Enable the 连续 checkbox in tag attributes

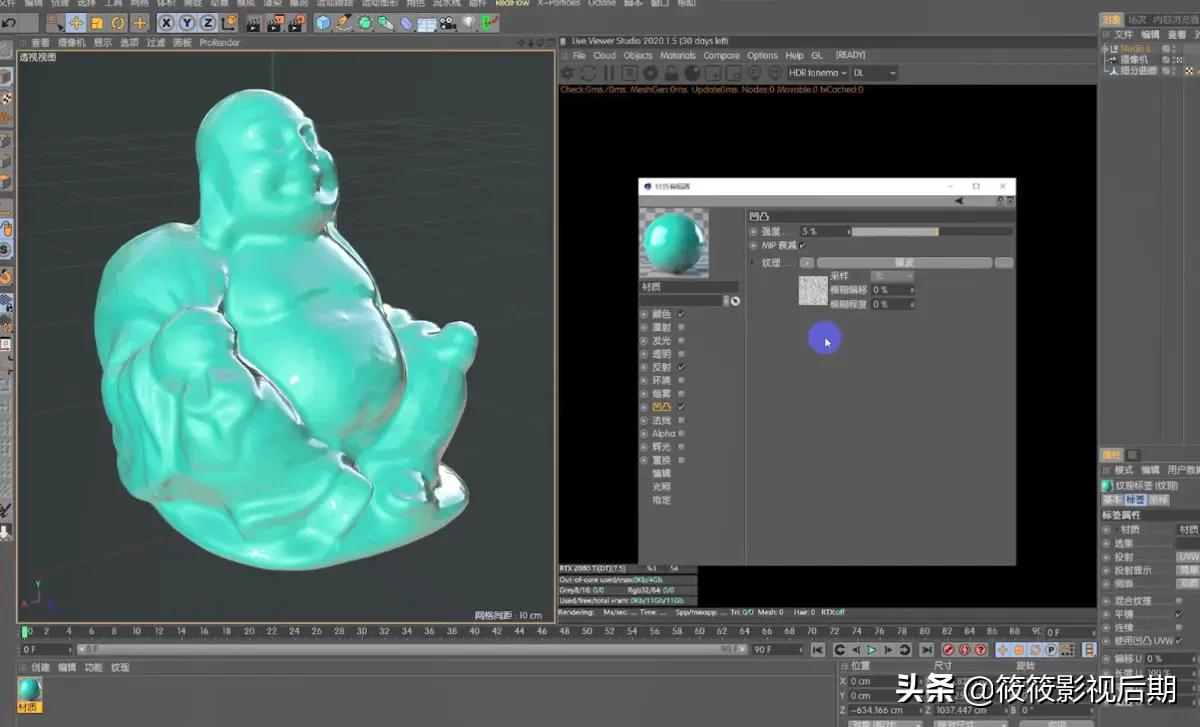[1180, 627]
